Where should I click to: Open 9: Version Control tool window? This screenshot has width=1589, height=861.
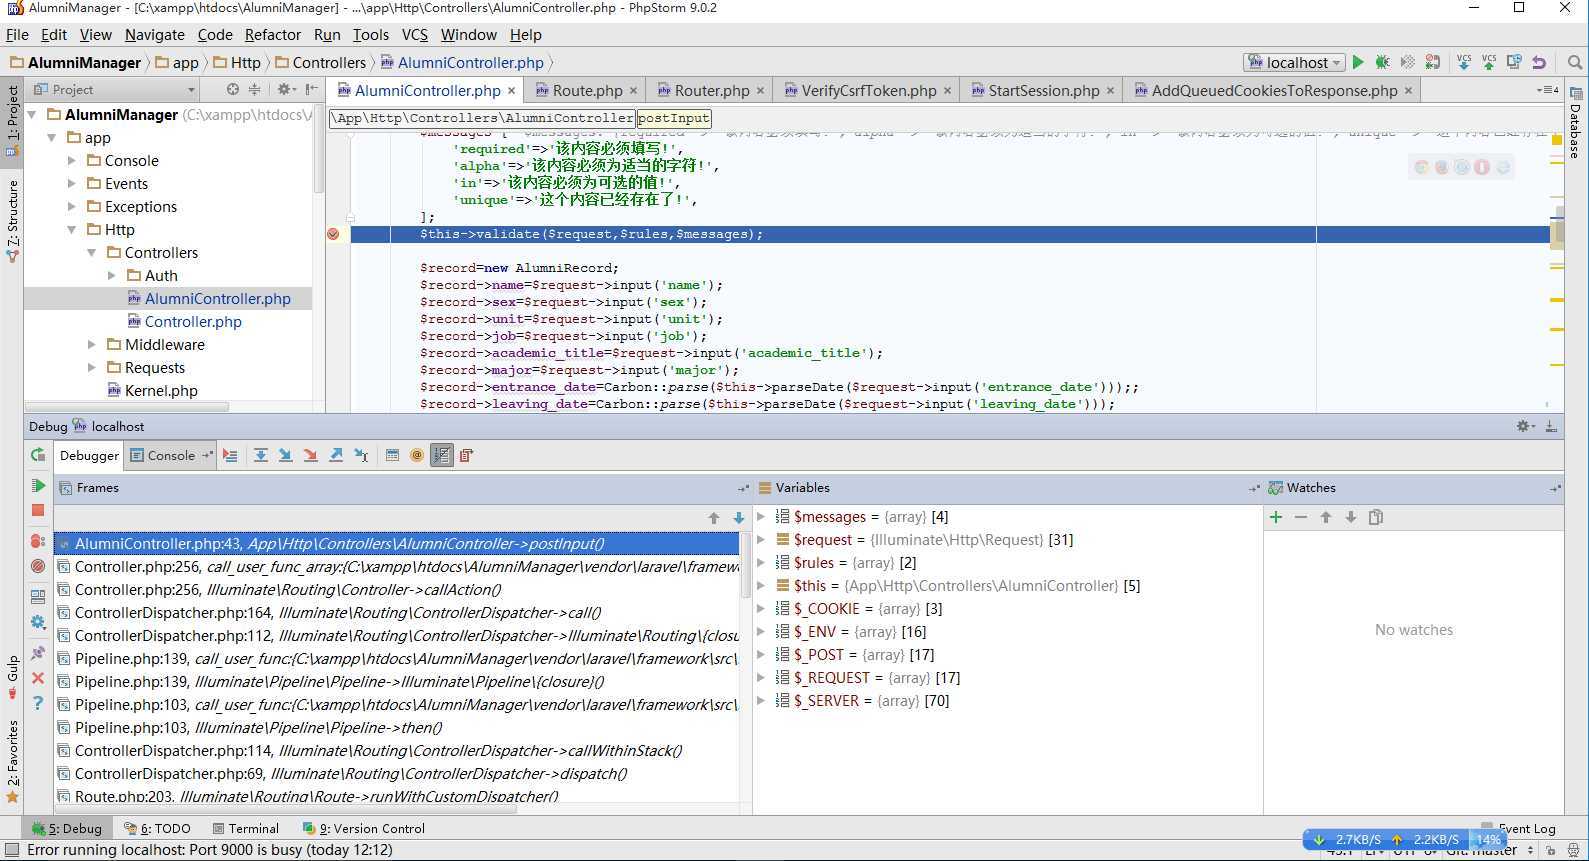pos(363,828)
